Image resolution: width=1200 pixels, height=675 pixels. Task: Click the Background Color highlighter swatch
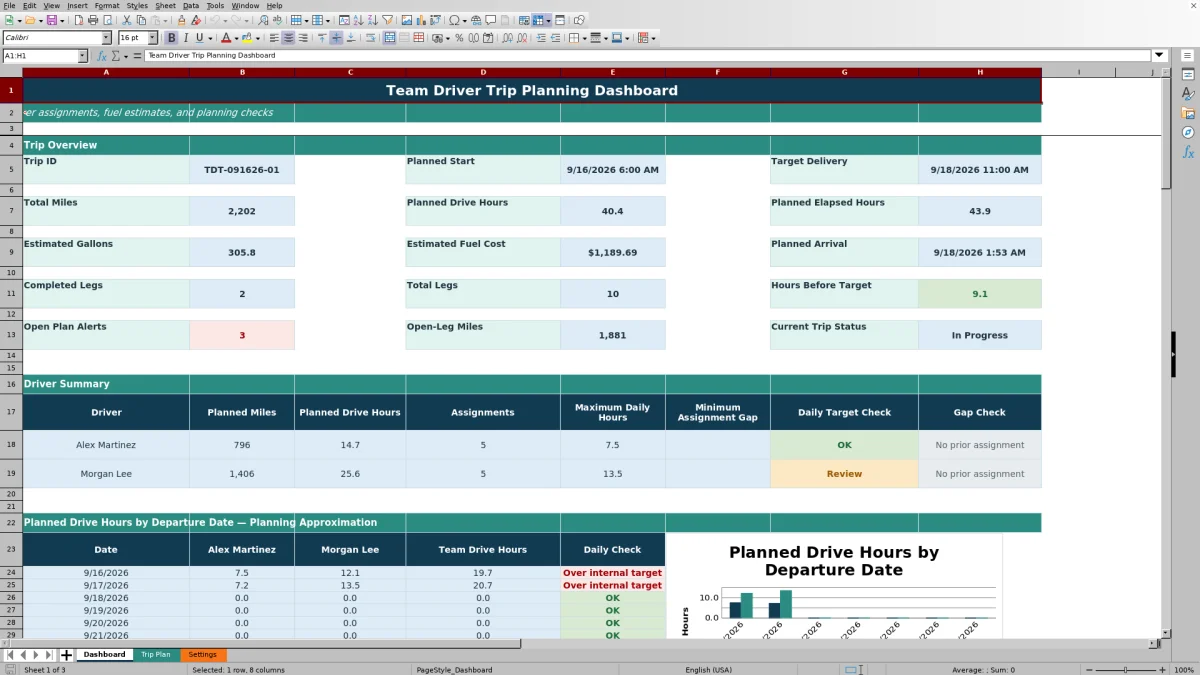(245, 38)
